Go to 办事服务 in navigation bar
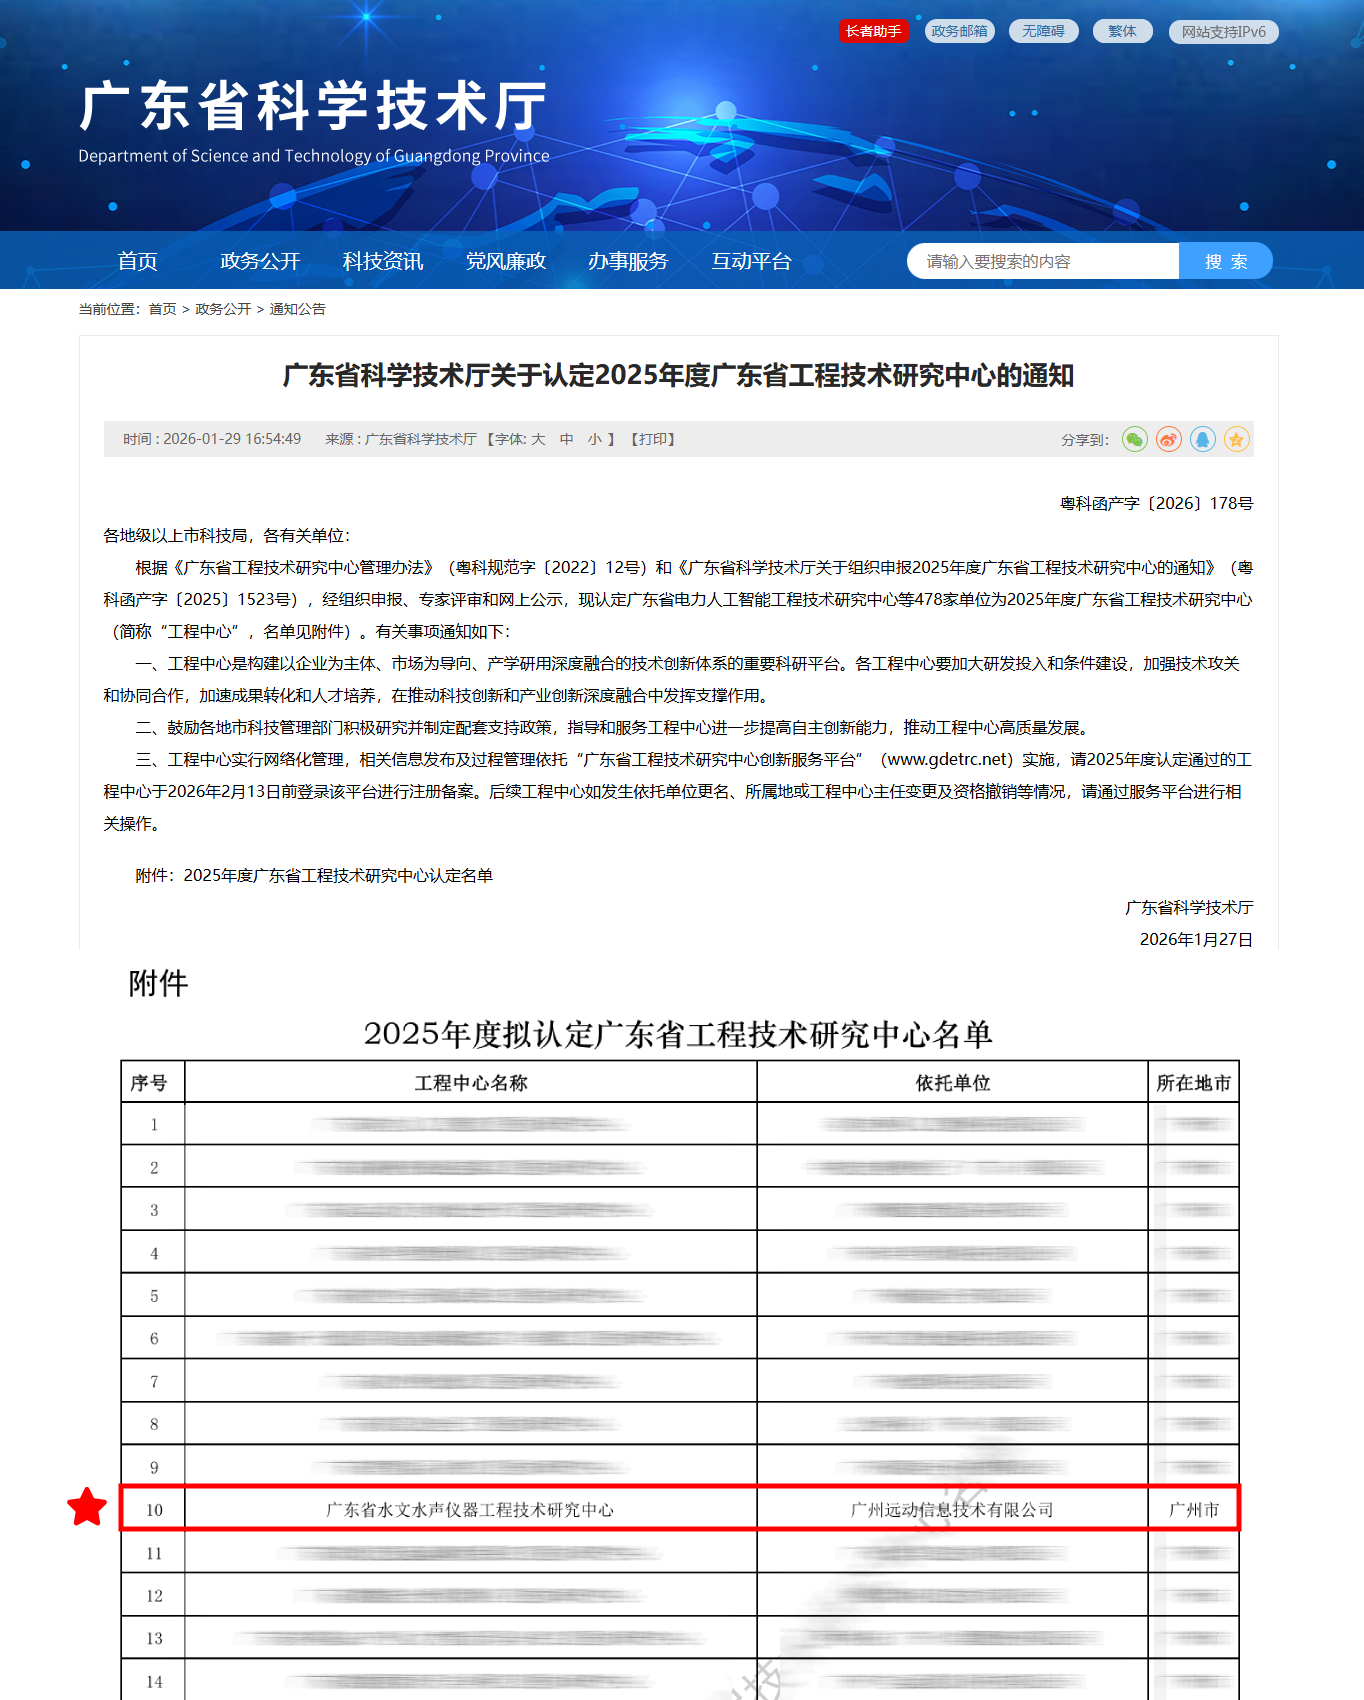 pos(628,261)
